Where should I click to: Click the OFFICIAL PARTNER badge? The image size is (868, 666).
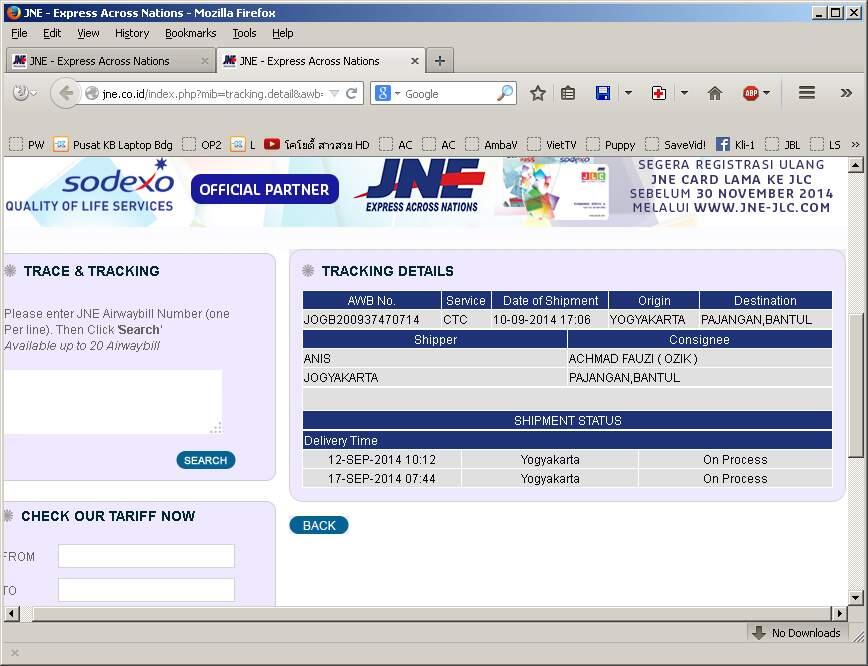coord(265,189)
